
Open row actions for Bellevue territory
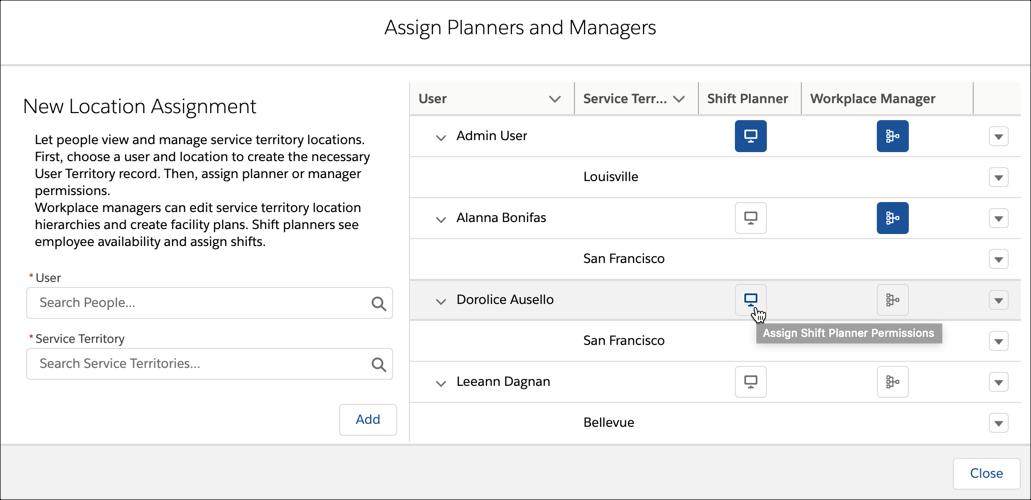pyautogui.click(x=998, y=422)
